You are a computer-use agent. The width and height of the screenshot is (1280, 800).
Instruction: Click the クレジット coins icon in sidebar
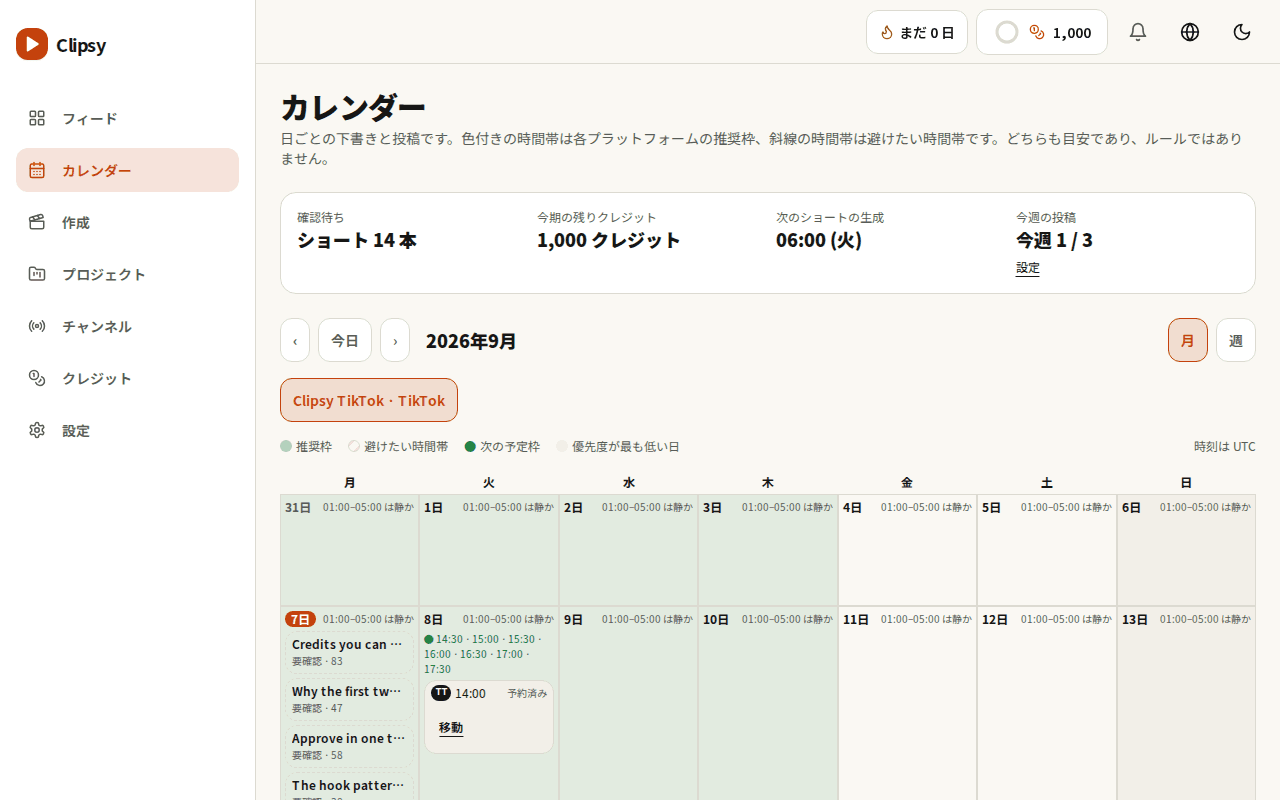(x=37, y=378)
